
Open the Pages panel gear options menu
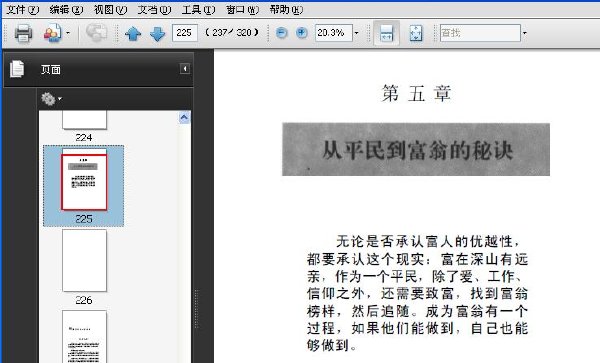point(51,99)
